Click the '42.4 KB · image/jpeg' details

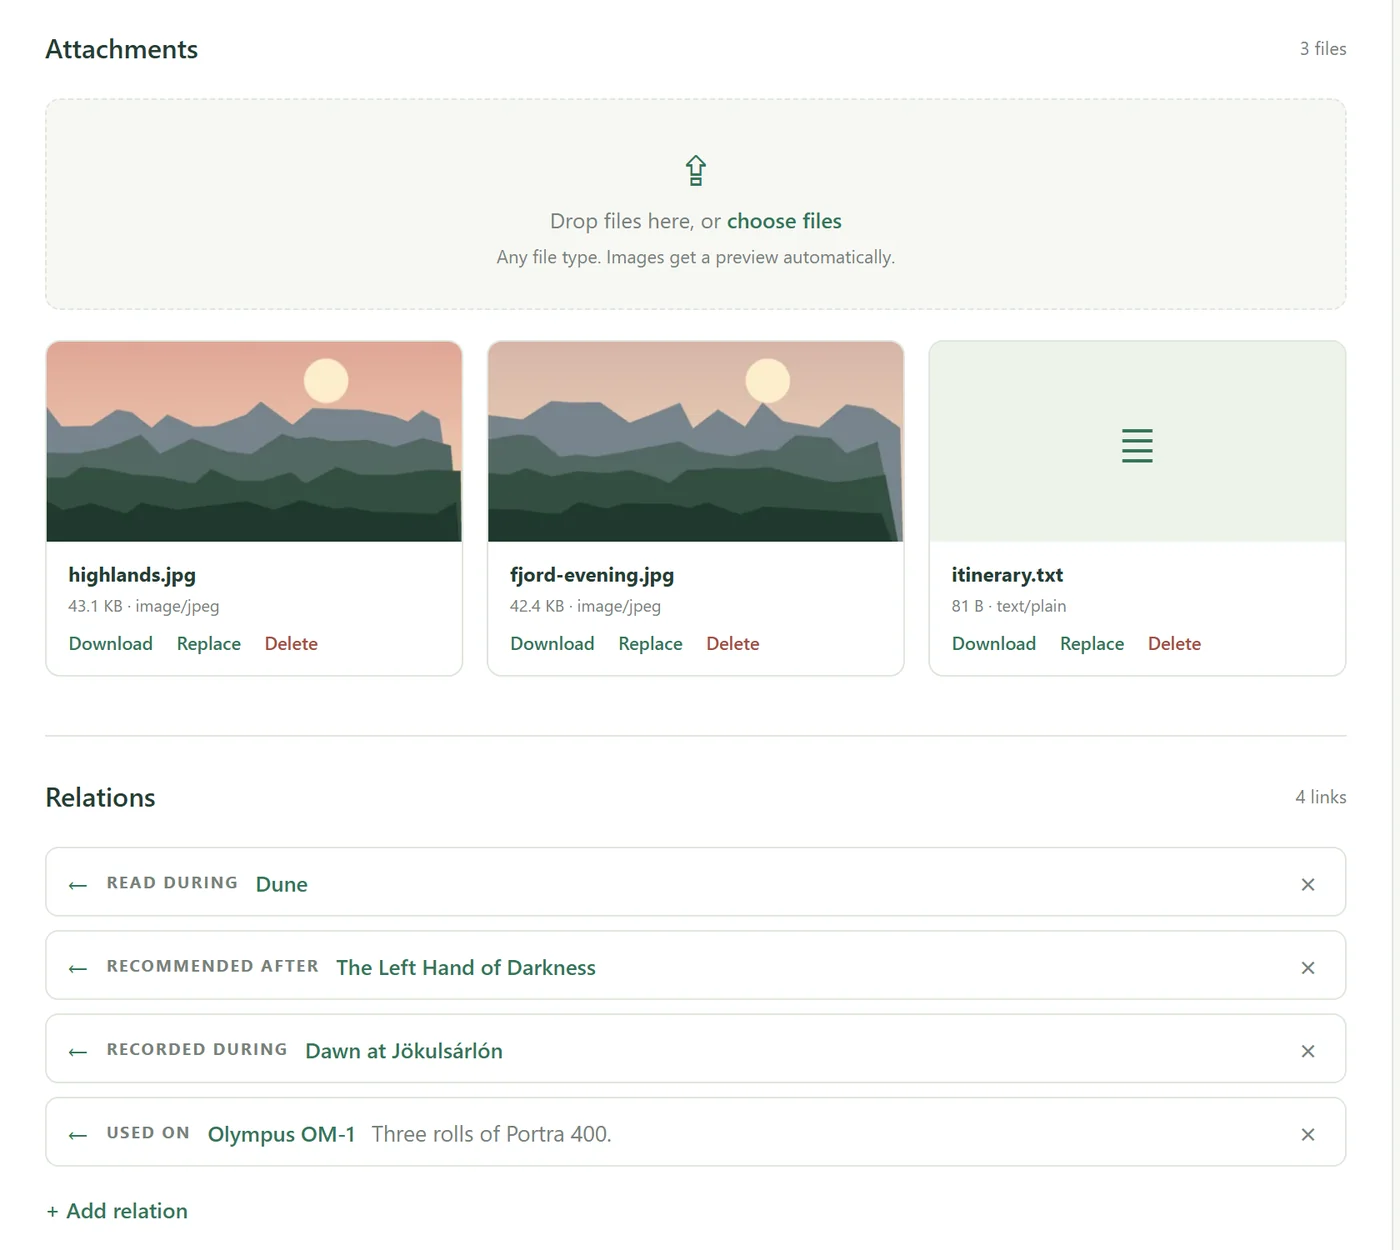click(585, 606)
